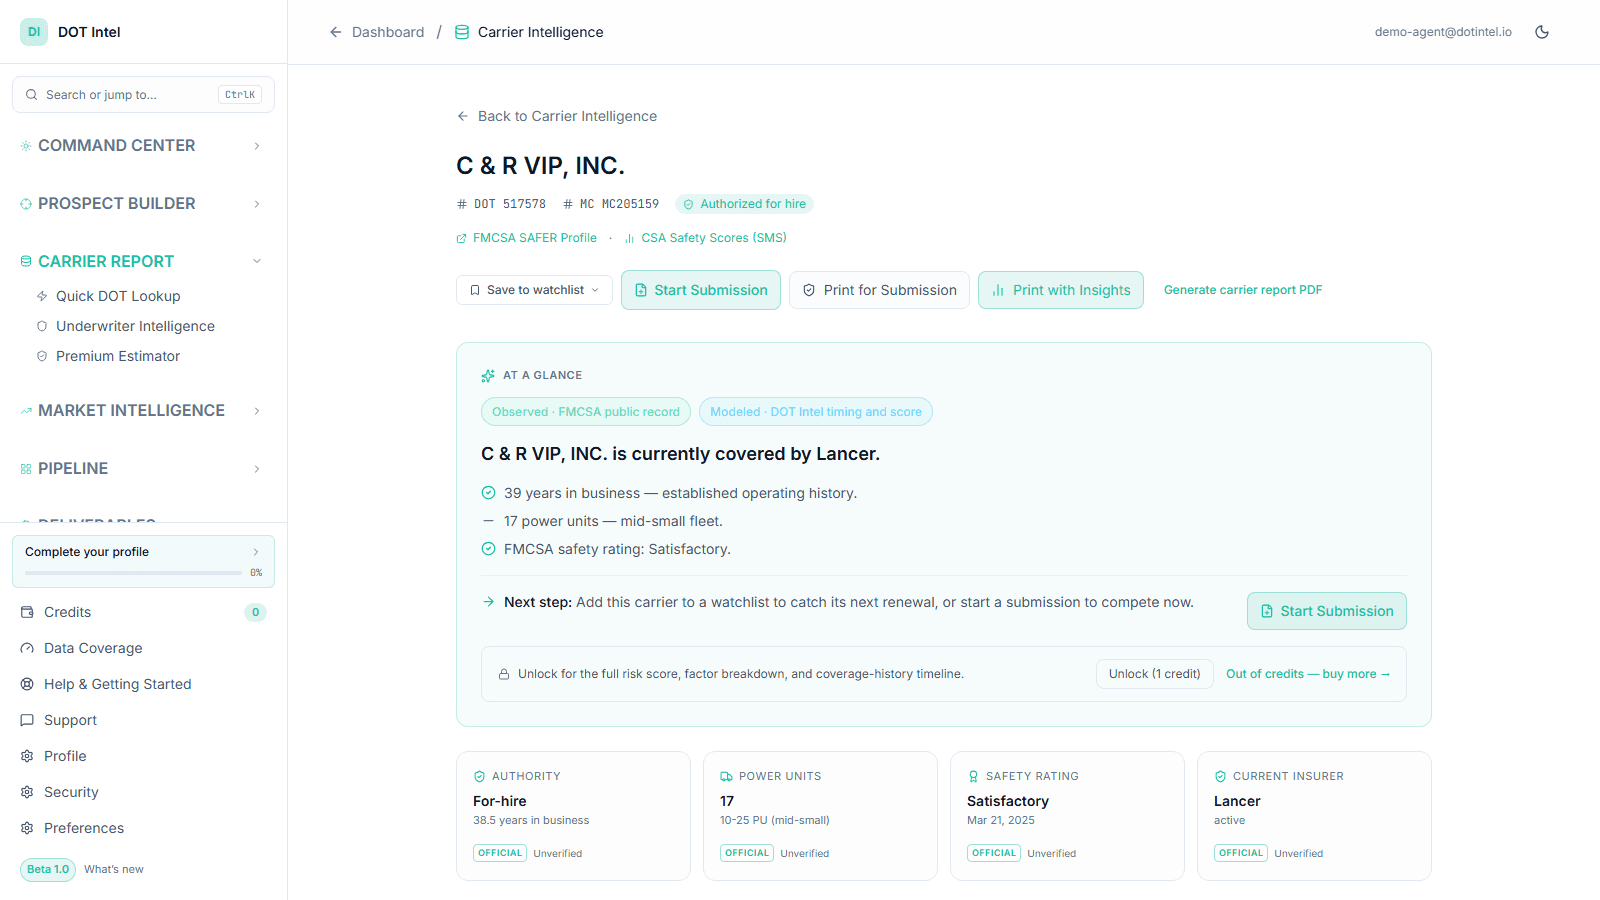Click the profile completion progress bar
The width and height of the screenshot is (1600, 900).
click(133, 573)
